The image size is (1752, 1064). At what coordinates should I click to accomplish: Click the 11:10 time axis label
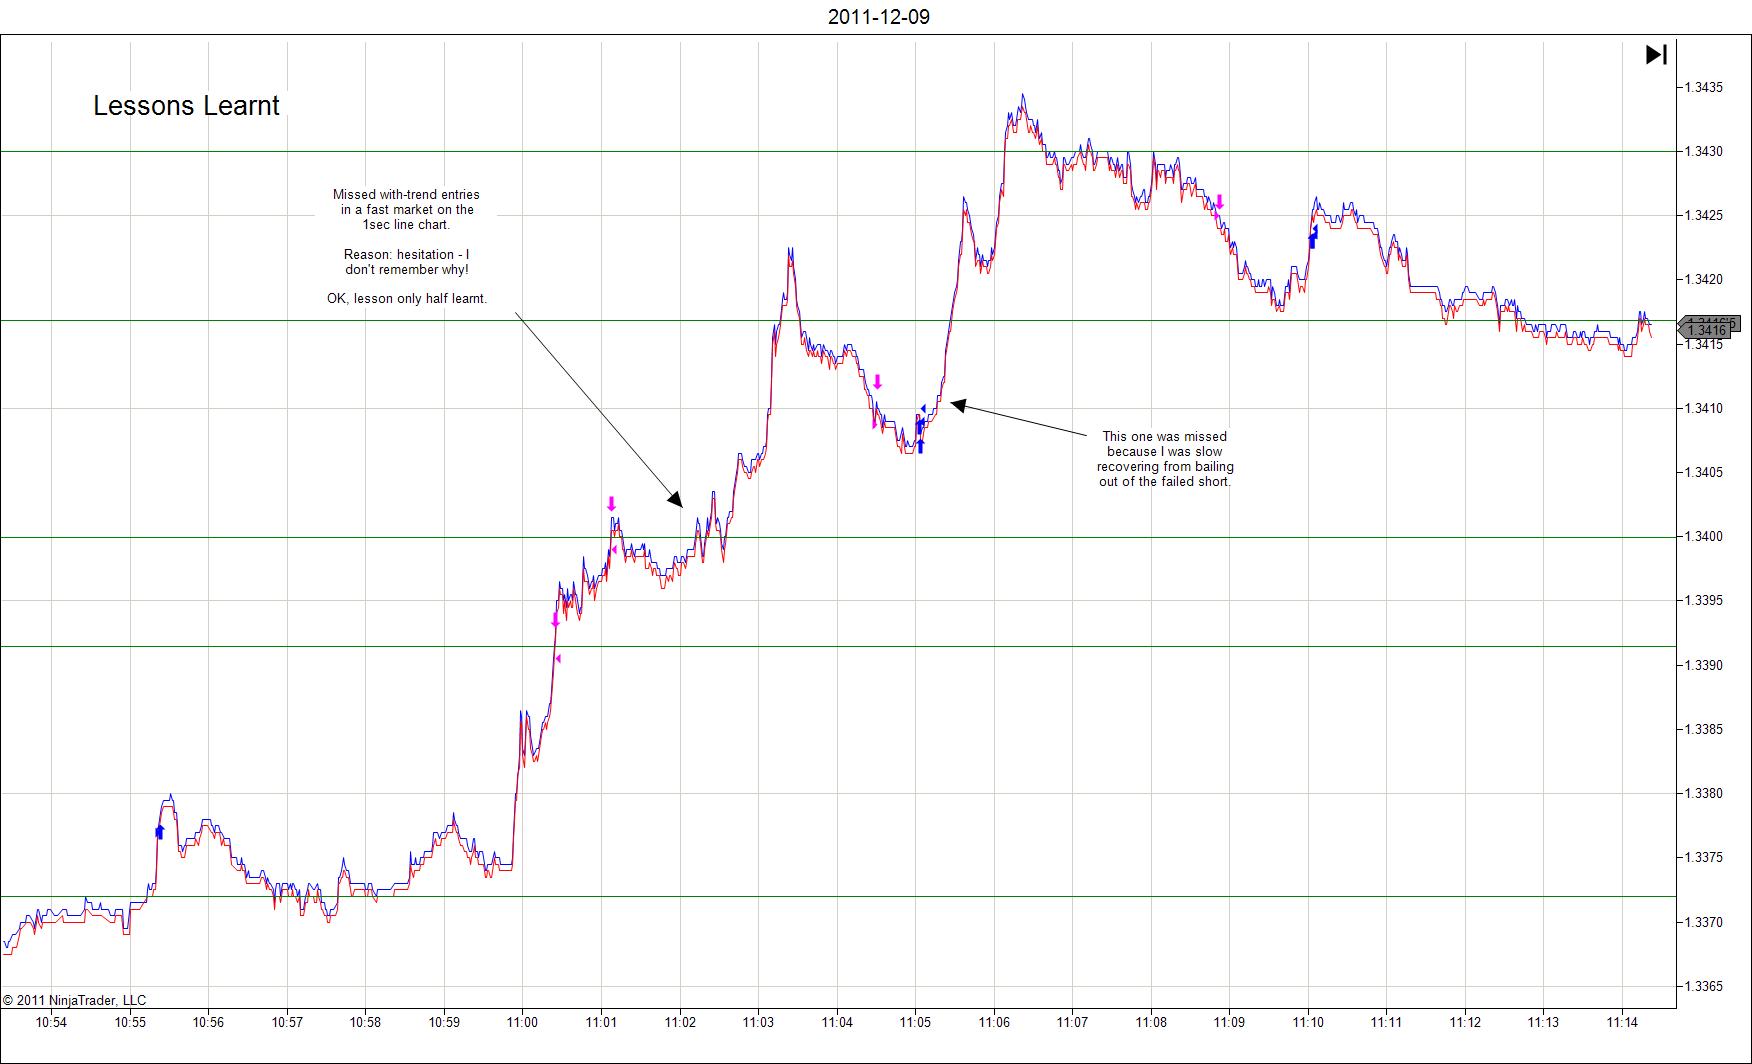tap(1308, 1023)
